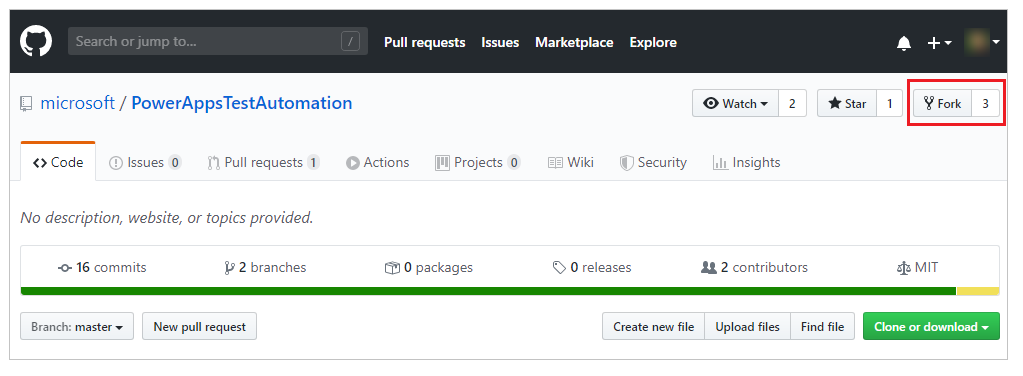Open PowerAppsTestAutomation repository link
Viewport: 1023px width, 376px height.
click(242, 103)
